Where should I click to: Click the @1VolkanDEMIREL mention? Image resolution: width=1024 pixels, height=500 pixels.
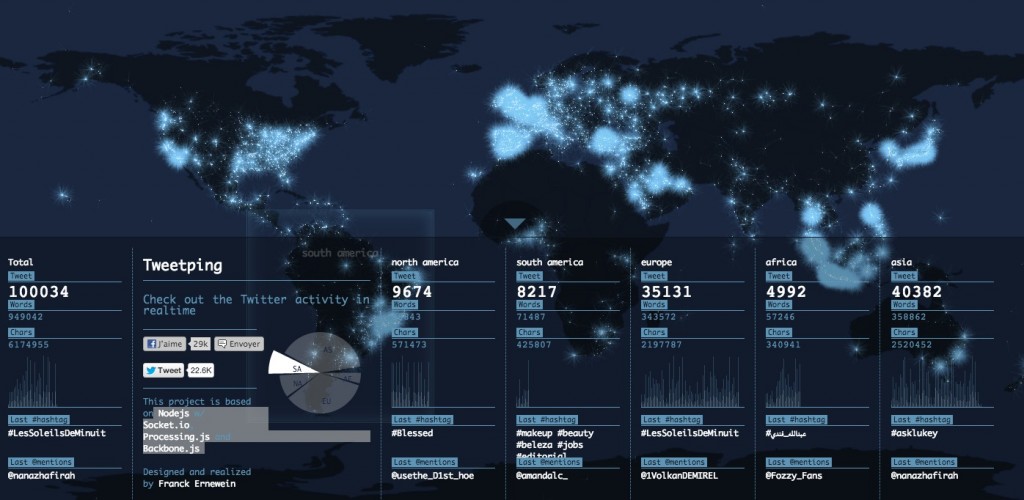coord(679,476)
